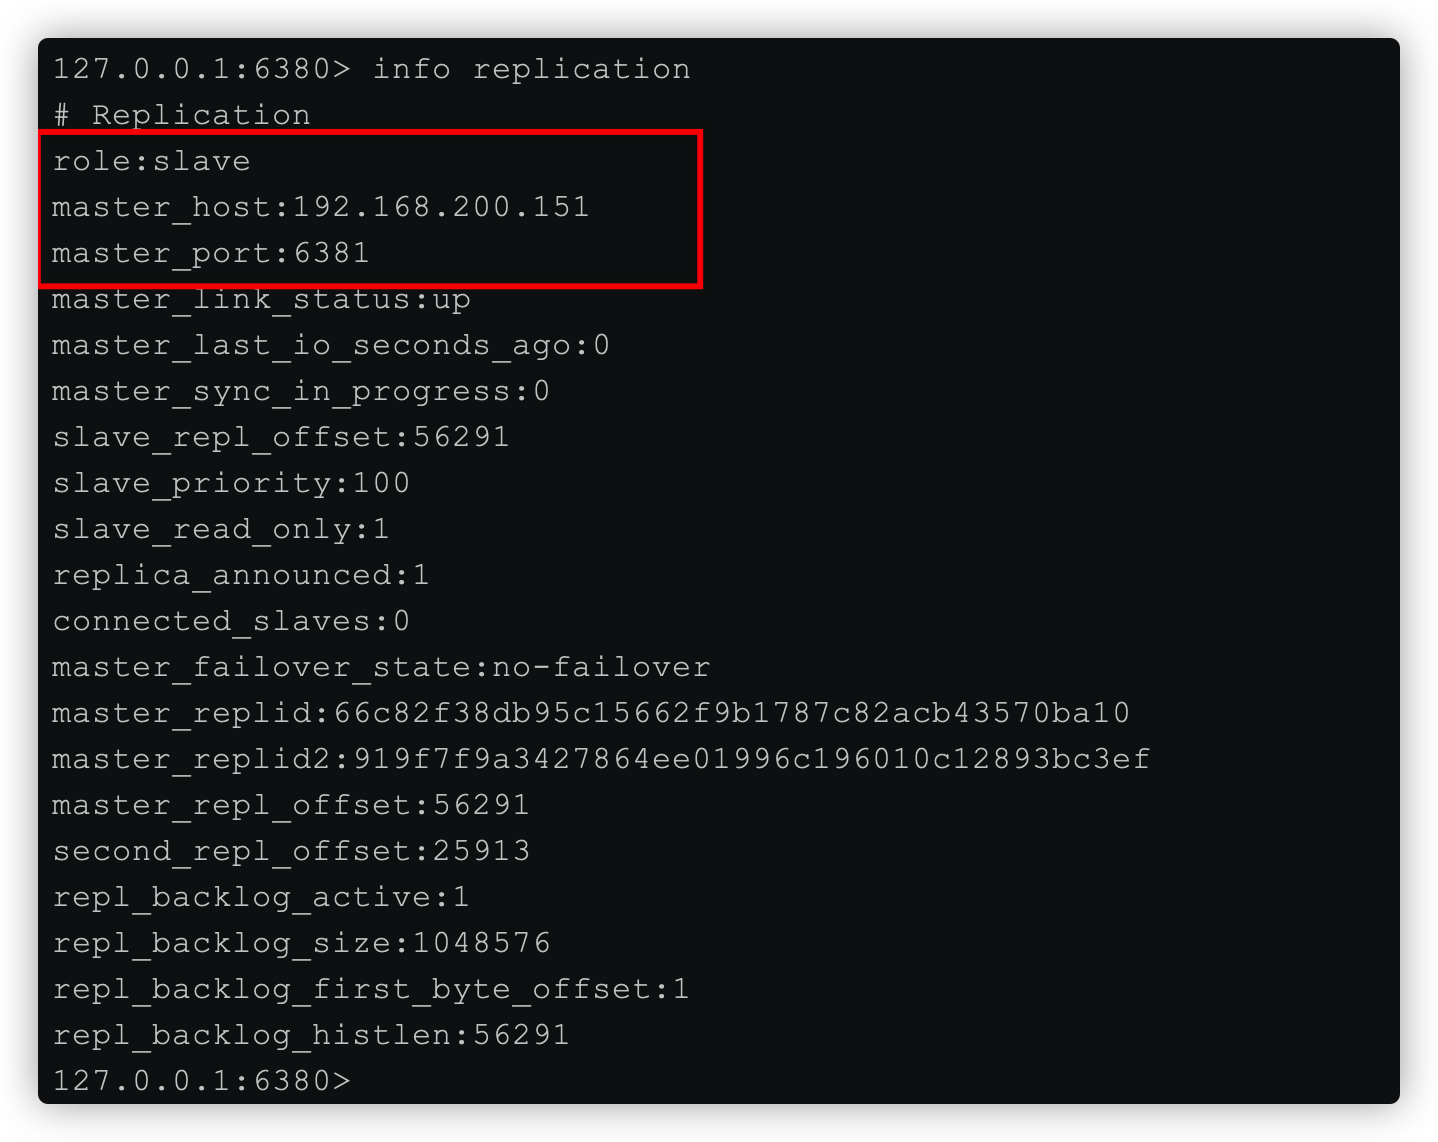Click the 'master_port:6381' line
Image resolution: width=1438 pixels, height=1142 pixels.
211,253
